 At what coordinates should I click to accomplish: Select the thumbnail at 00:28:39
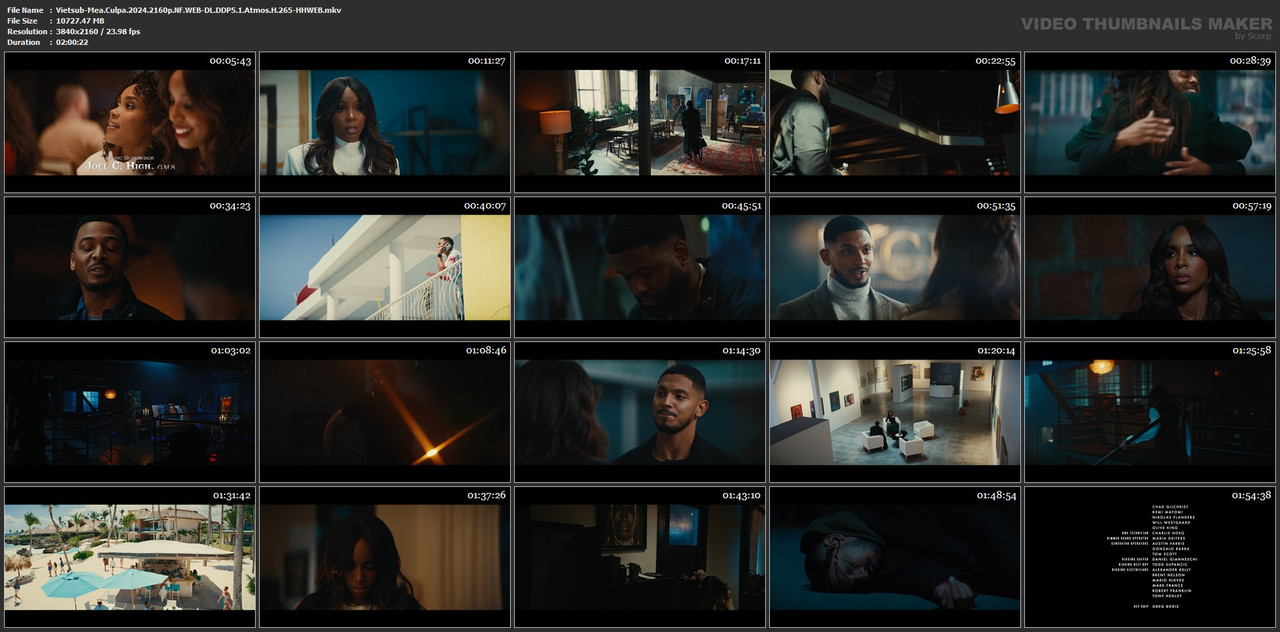point(1150,122)
